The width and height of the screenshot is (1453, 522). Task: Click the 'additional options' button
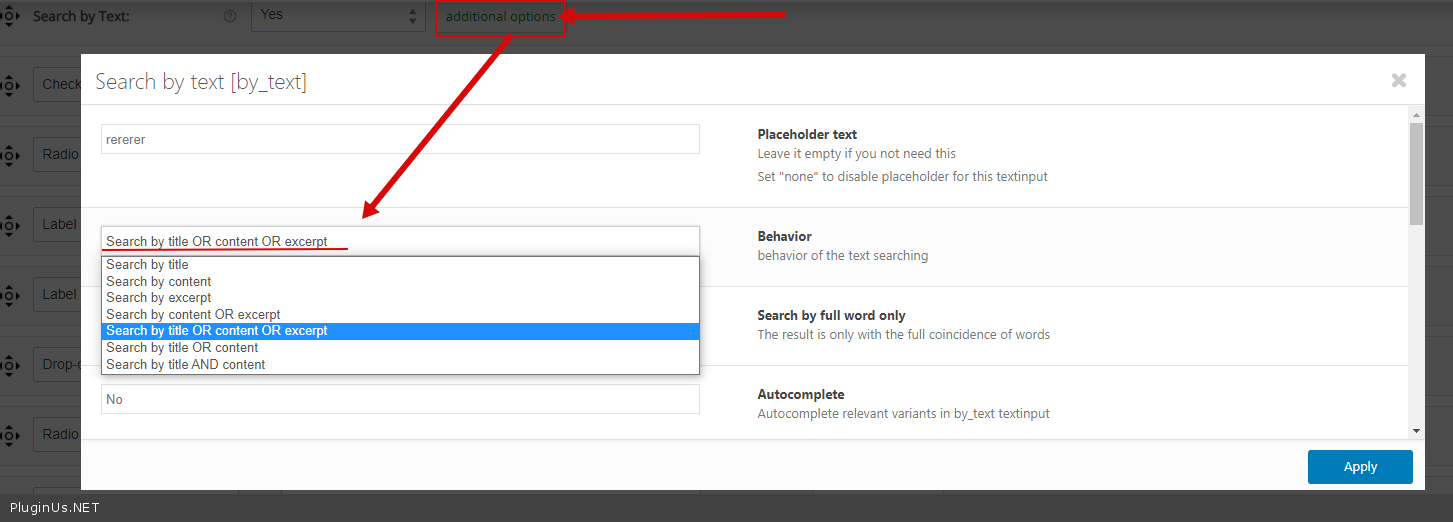(x=500, y=17)
